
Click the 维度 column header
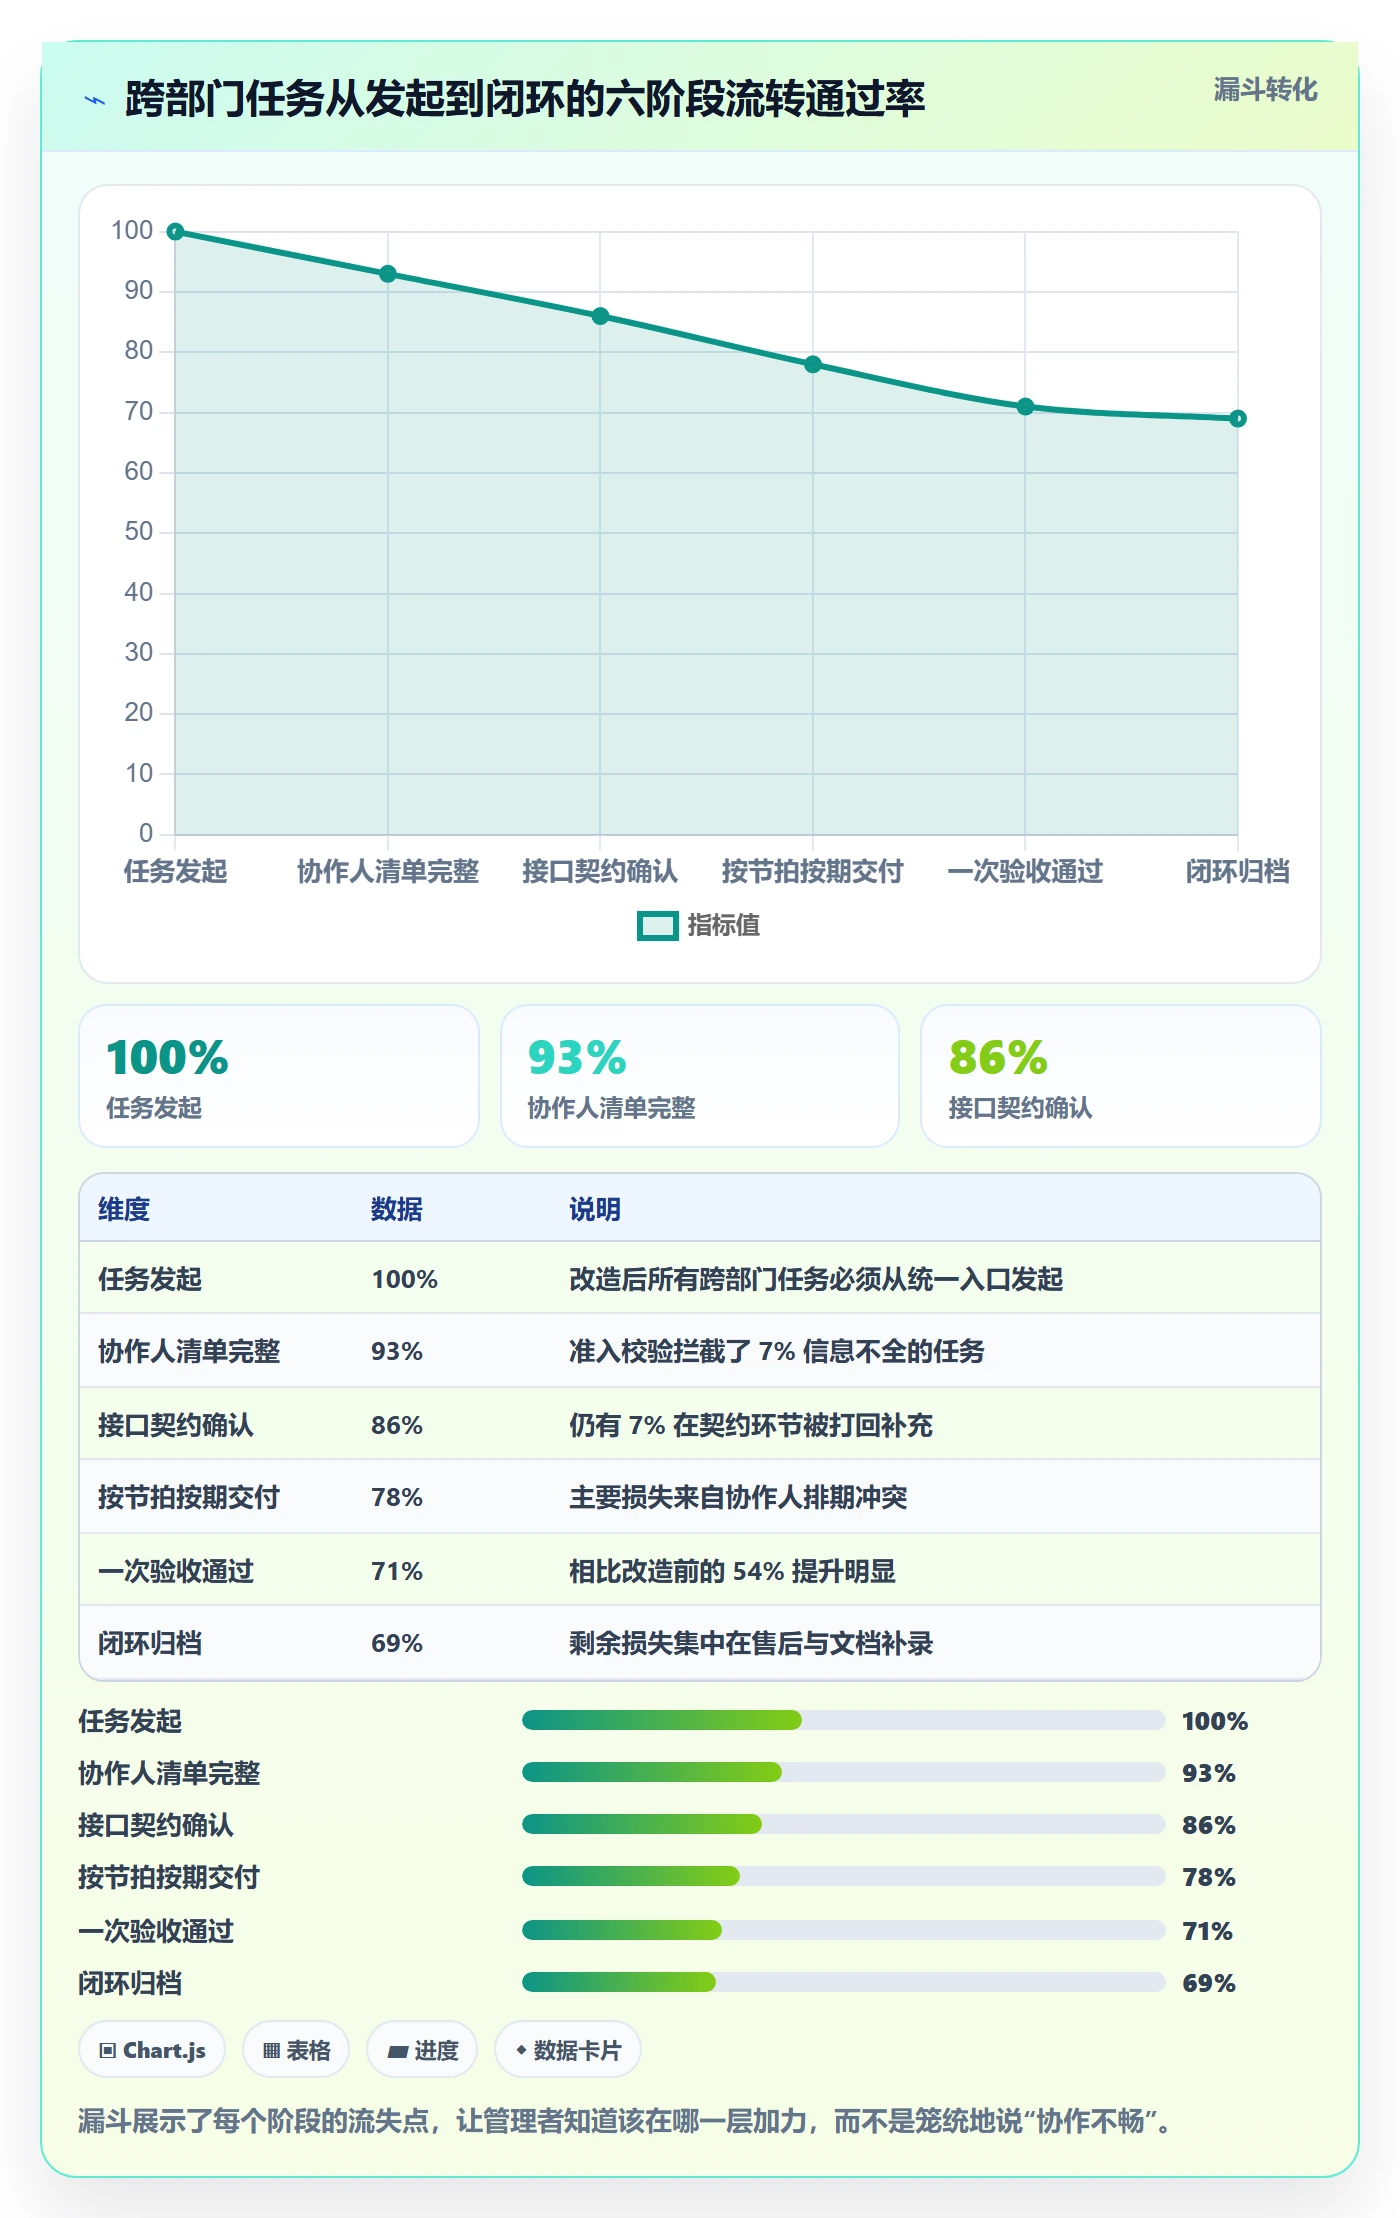pos(124,1209)
